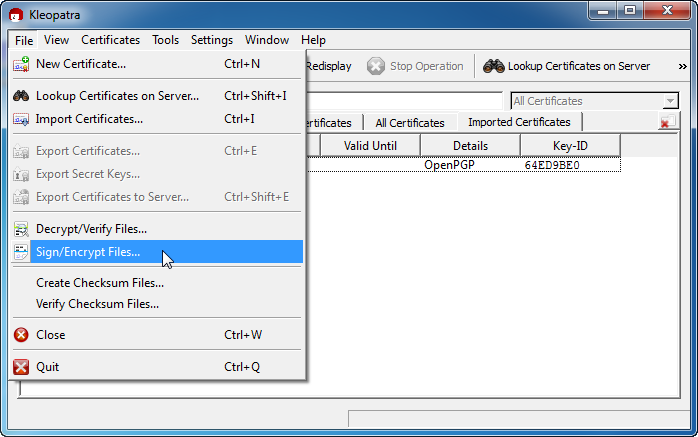This screenshot has height=437, width=698.
Task: Click the New Certificate menu icon
Action: (21, 64)
